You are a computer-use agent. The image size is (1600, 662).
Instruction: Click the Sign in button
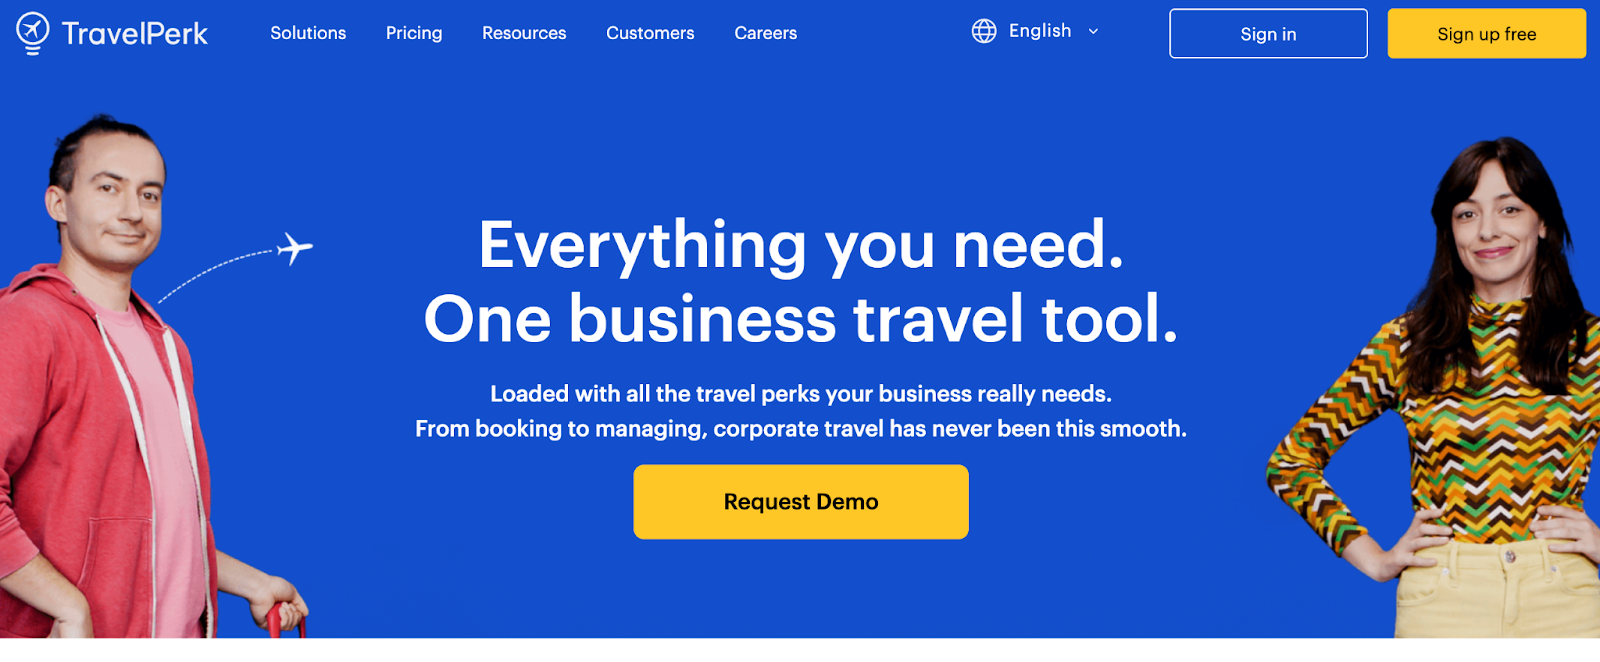[x=1268, y=34]
